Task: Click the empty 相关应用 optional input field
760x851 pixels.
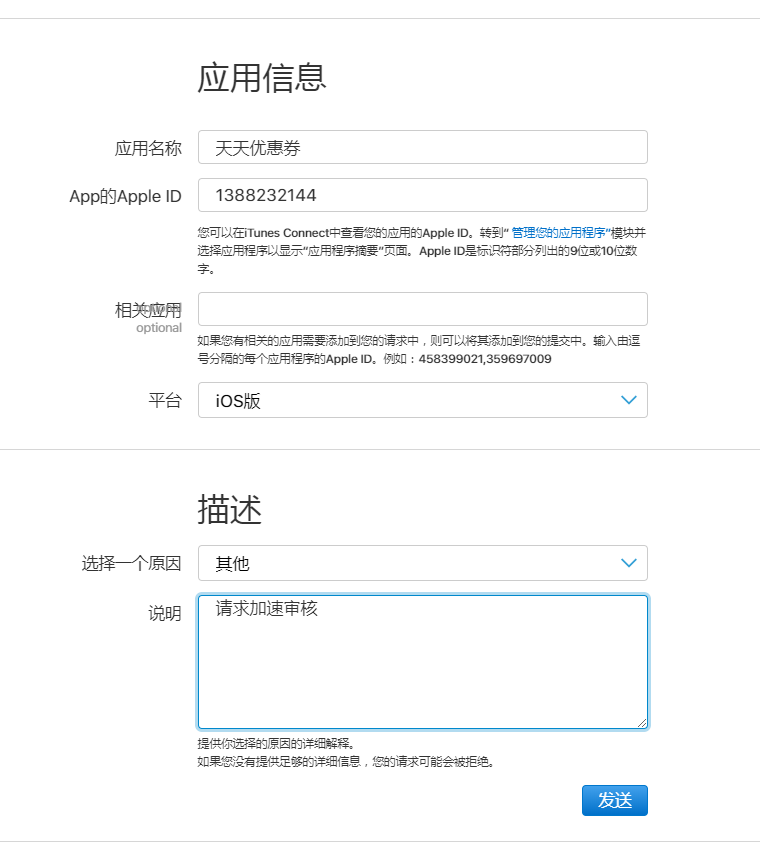Action: [x=422, y=309]
